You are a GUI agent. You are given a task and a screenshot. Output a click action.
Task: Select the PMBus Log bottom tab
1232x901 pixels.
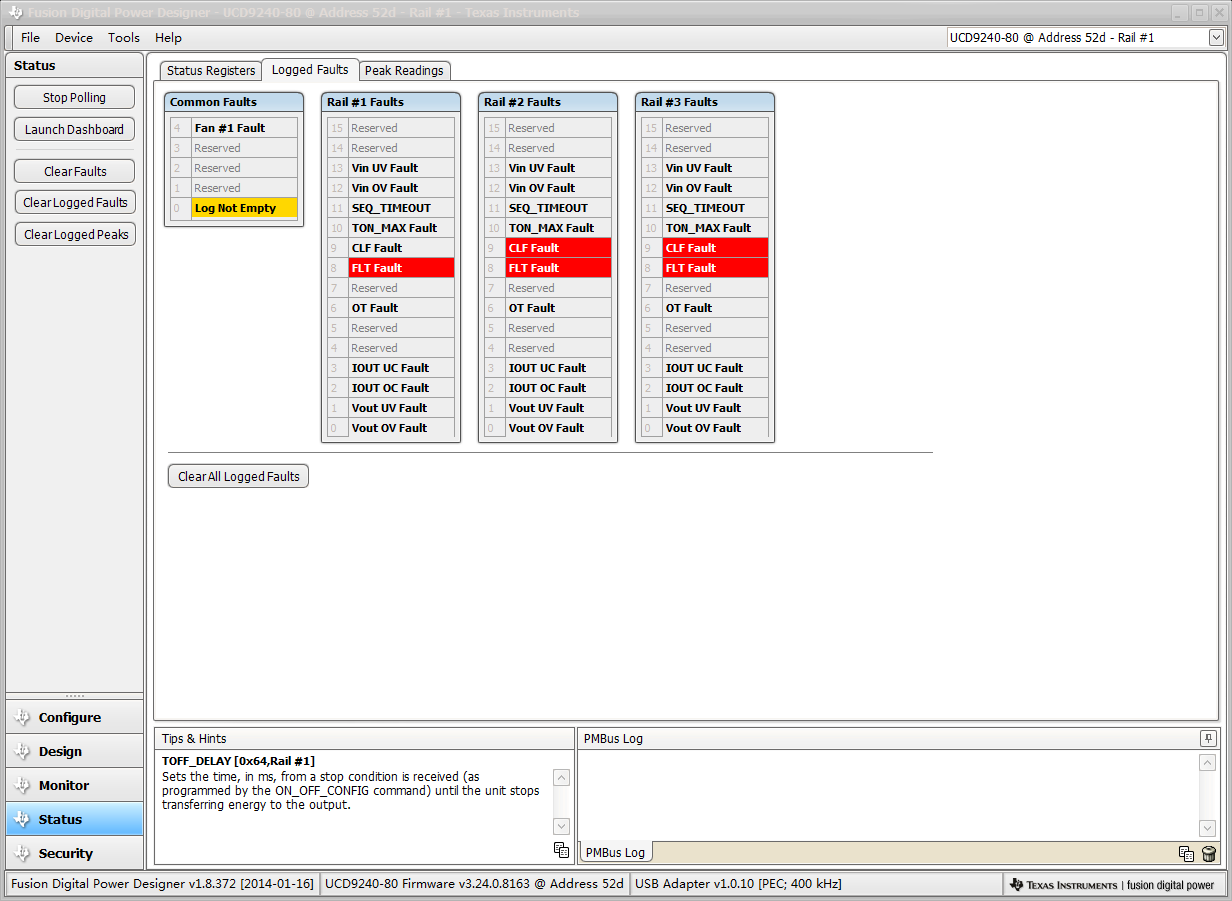(x=615, y=853)
